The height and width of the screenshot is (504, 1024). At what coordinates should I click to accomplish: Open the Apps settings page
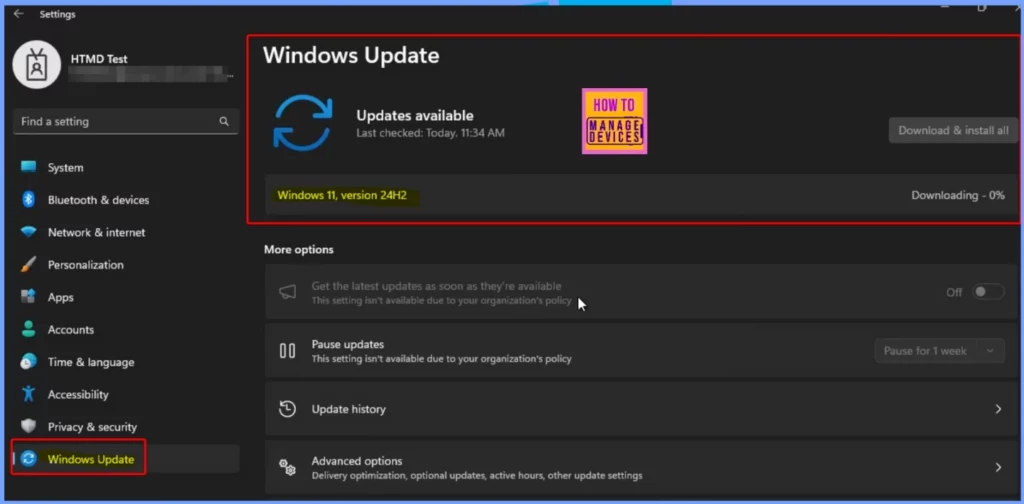(x=126, y=297)
